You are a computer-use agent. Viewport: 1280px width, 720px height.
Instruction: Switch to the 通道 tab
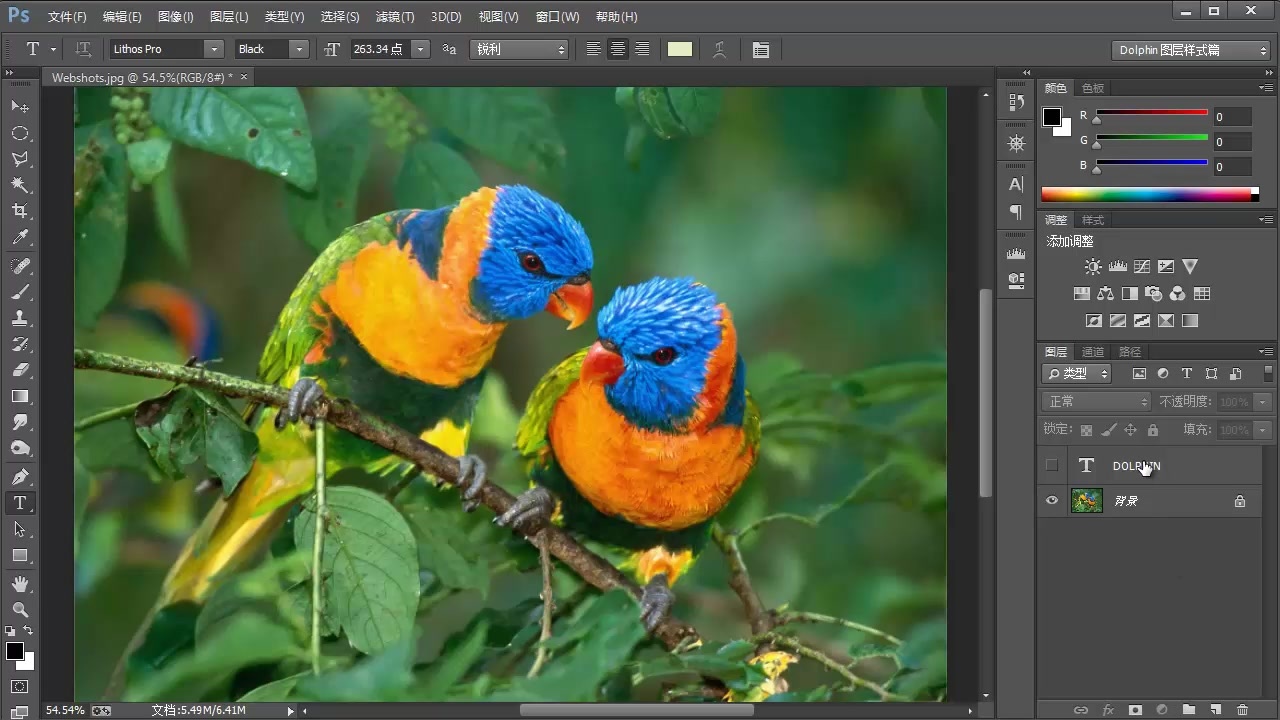pyautogui.click(x=1093, y=352)
